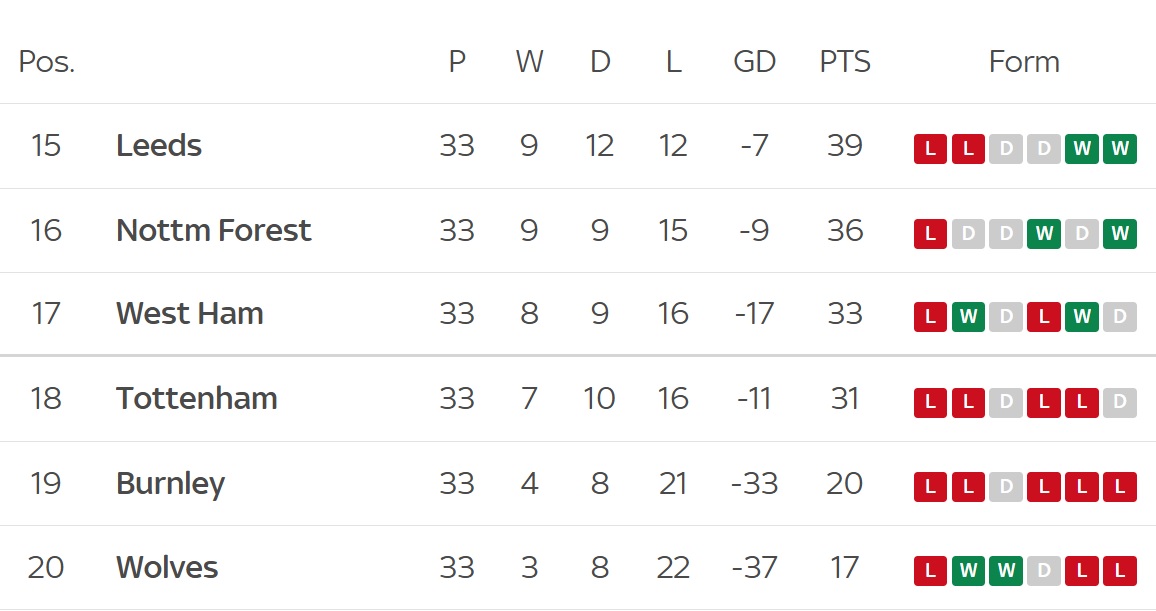
Task: Click the grey D badge in Wolves' form
Action: (1044, 571)
